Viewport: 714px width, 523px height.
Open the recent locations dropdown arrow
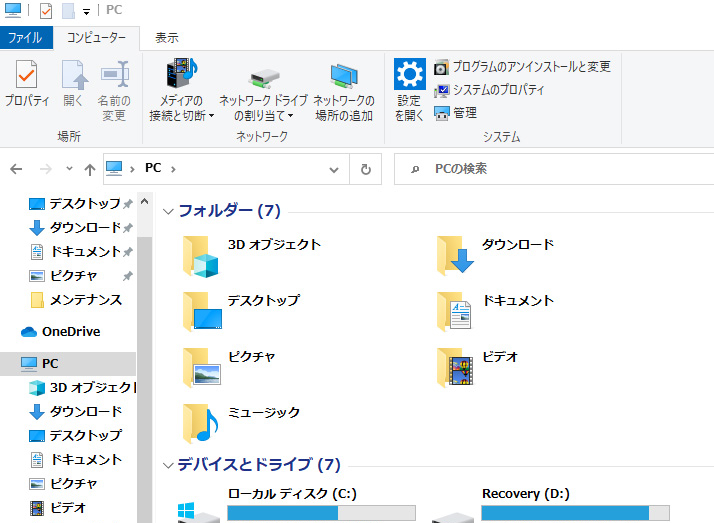tap(69, 169)
